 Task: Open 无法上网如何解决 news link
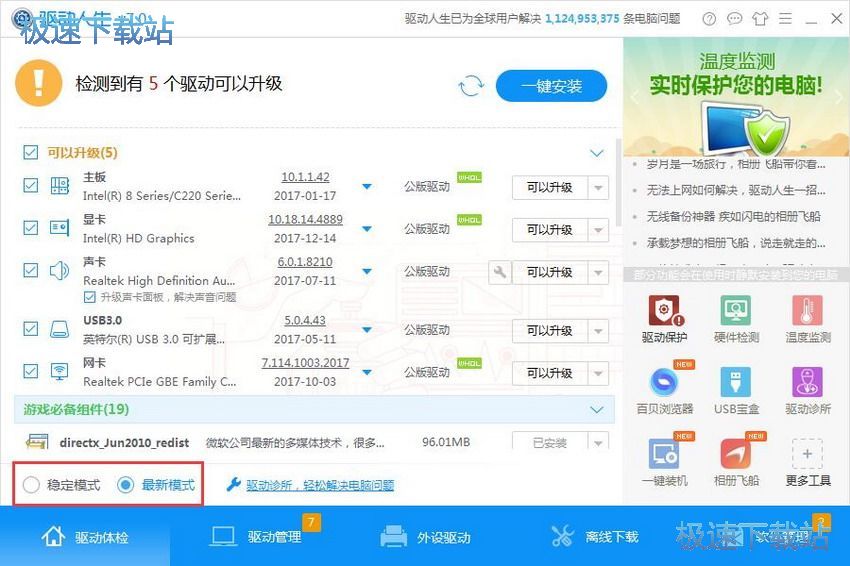point(736,190)
